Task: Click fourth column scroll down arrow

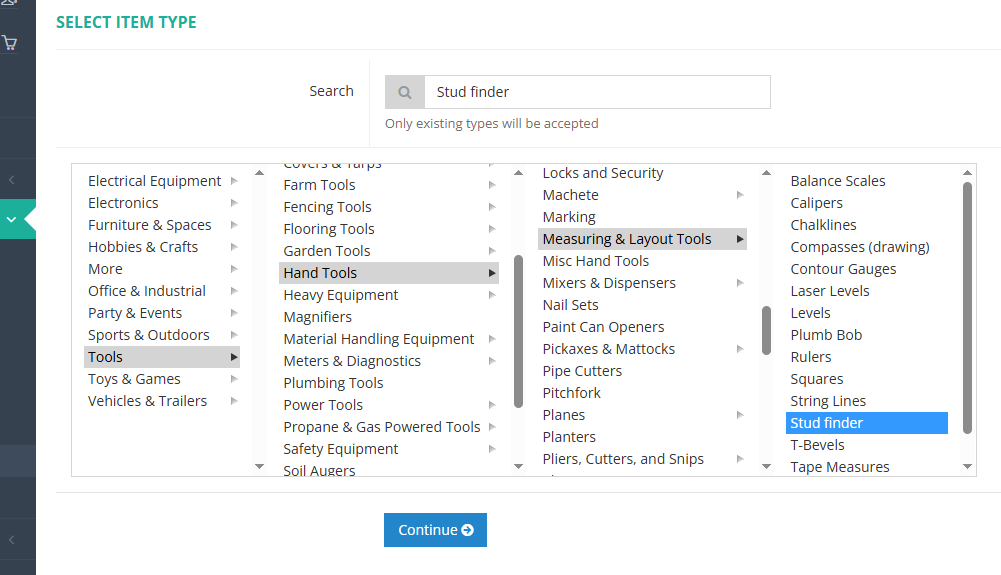Action: (x=967, y=467)
